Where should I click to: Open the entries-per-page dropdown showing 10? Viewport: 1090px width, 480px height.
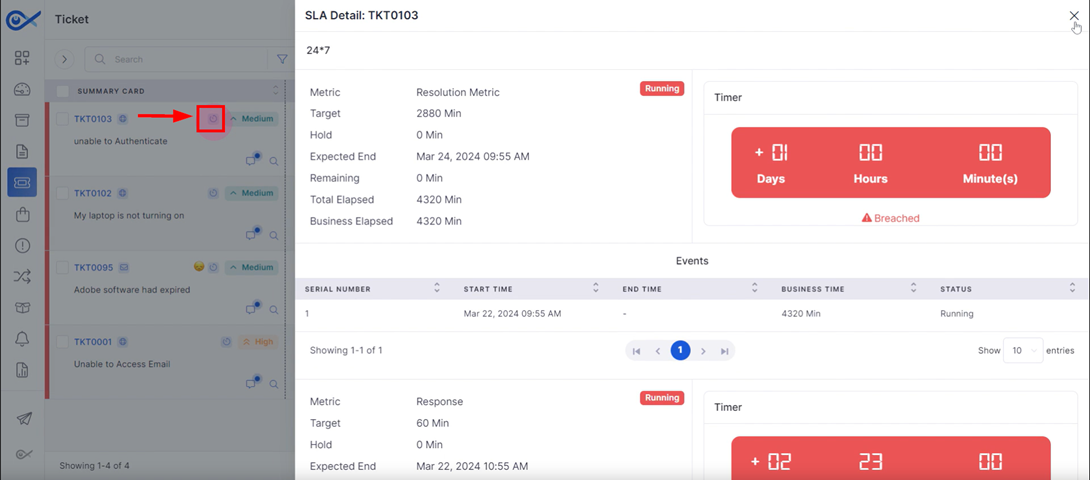(x=1023, y=351)
